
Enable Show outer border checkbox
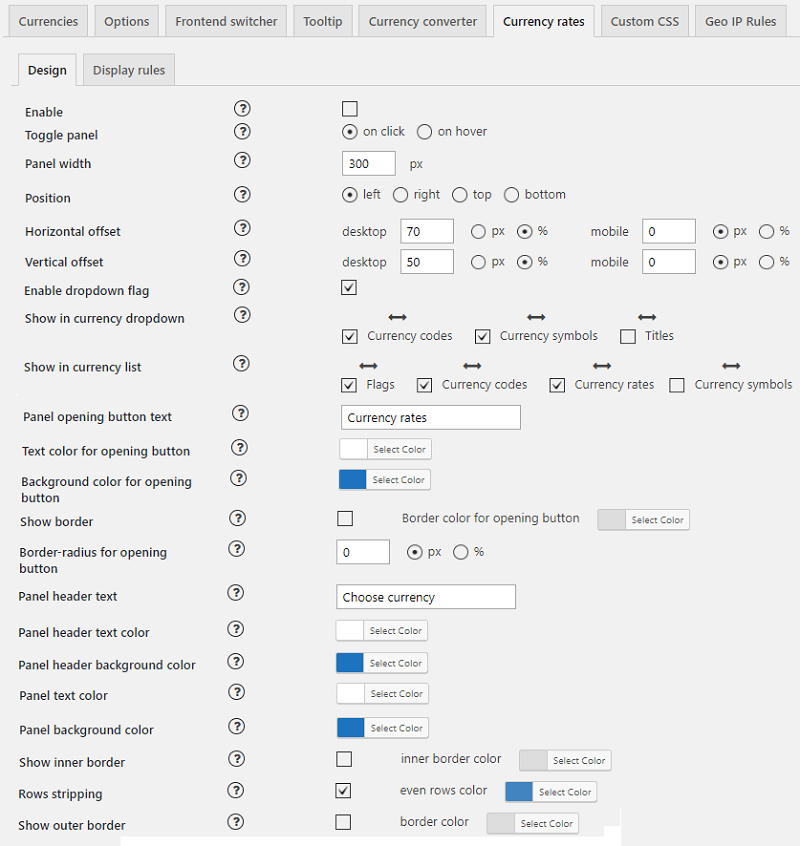coord(343,822)
